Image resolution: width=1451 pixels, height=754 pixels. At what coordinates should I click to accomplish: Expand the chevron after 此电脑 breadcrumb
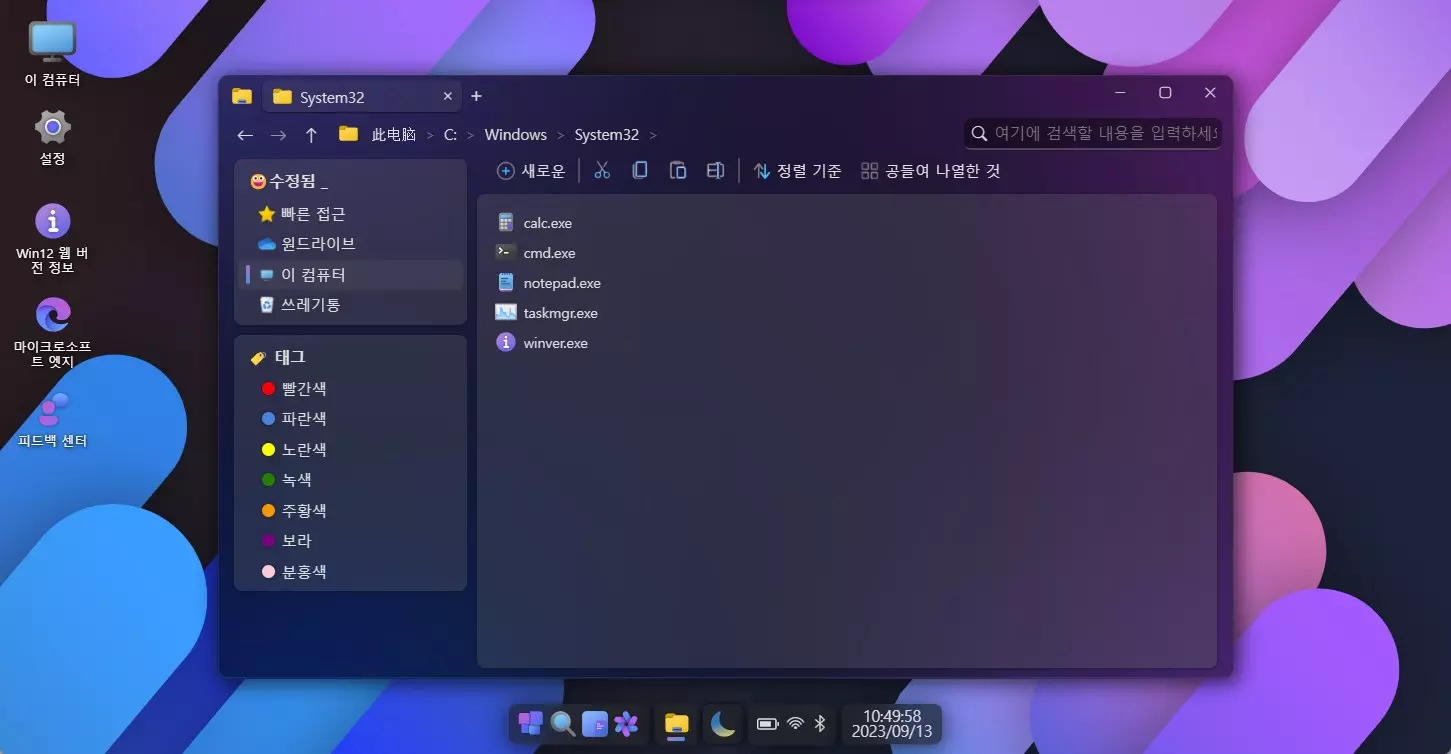click(x=430, y=135)
